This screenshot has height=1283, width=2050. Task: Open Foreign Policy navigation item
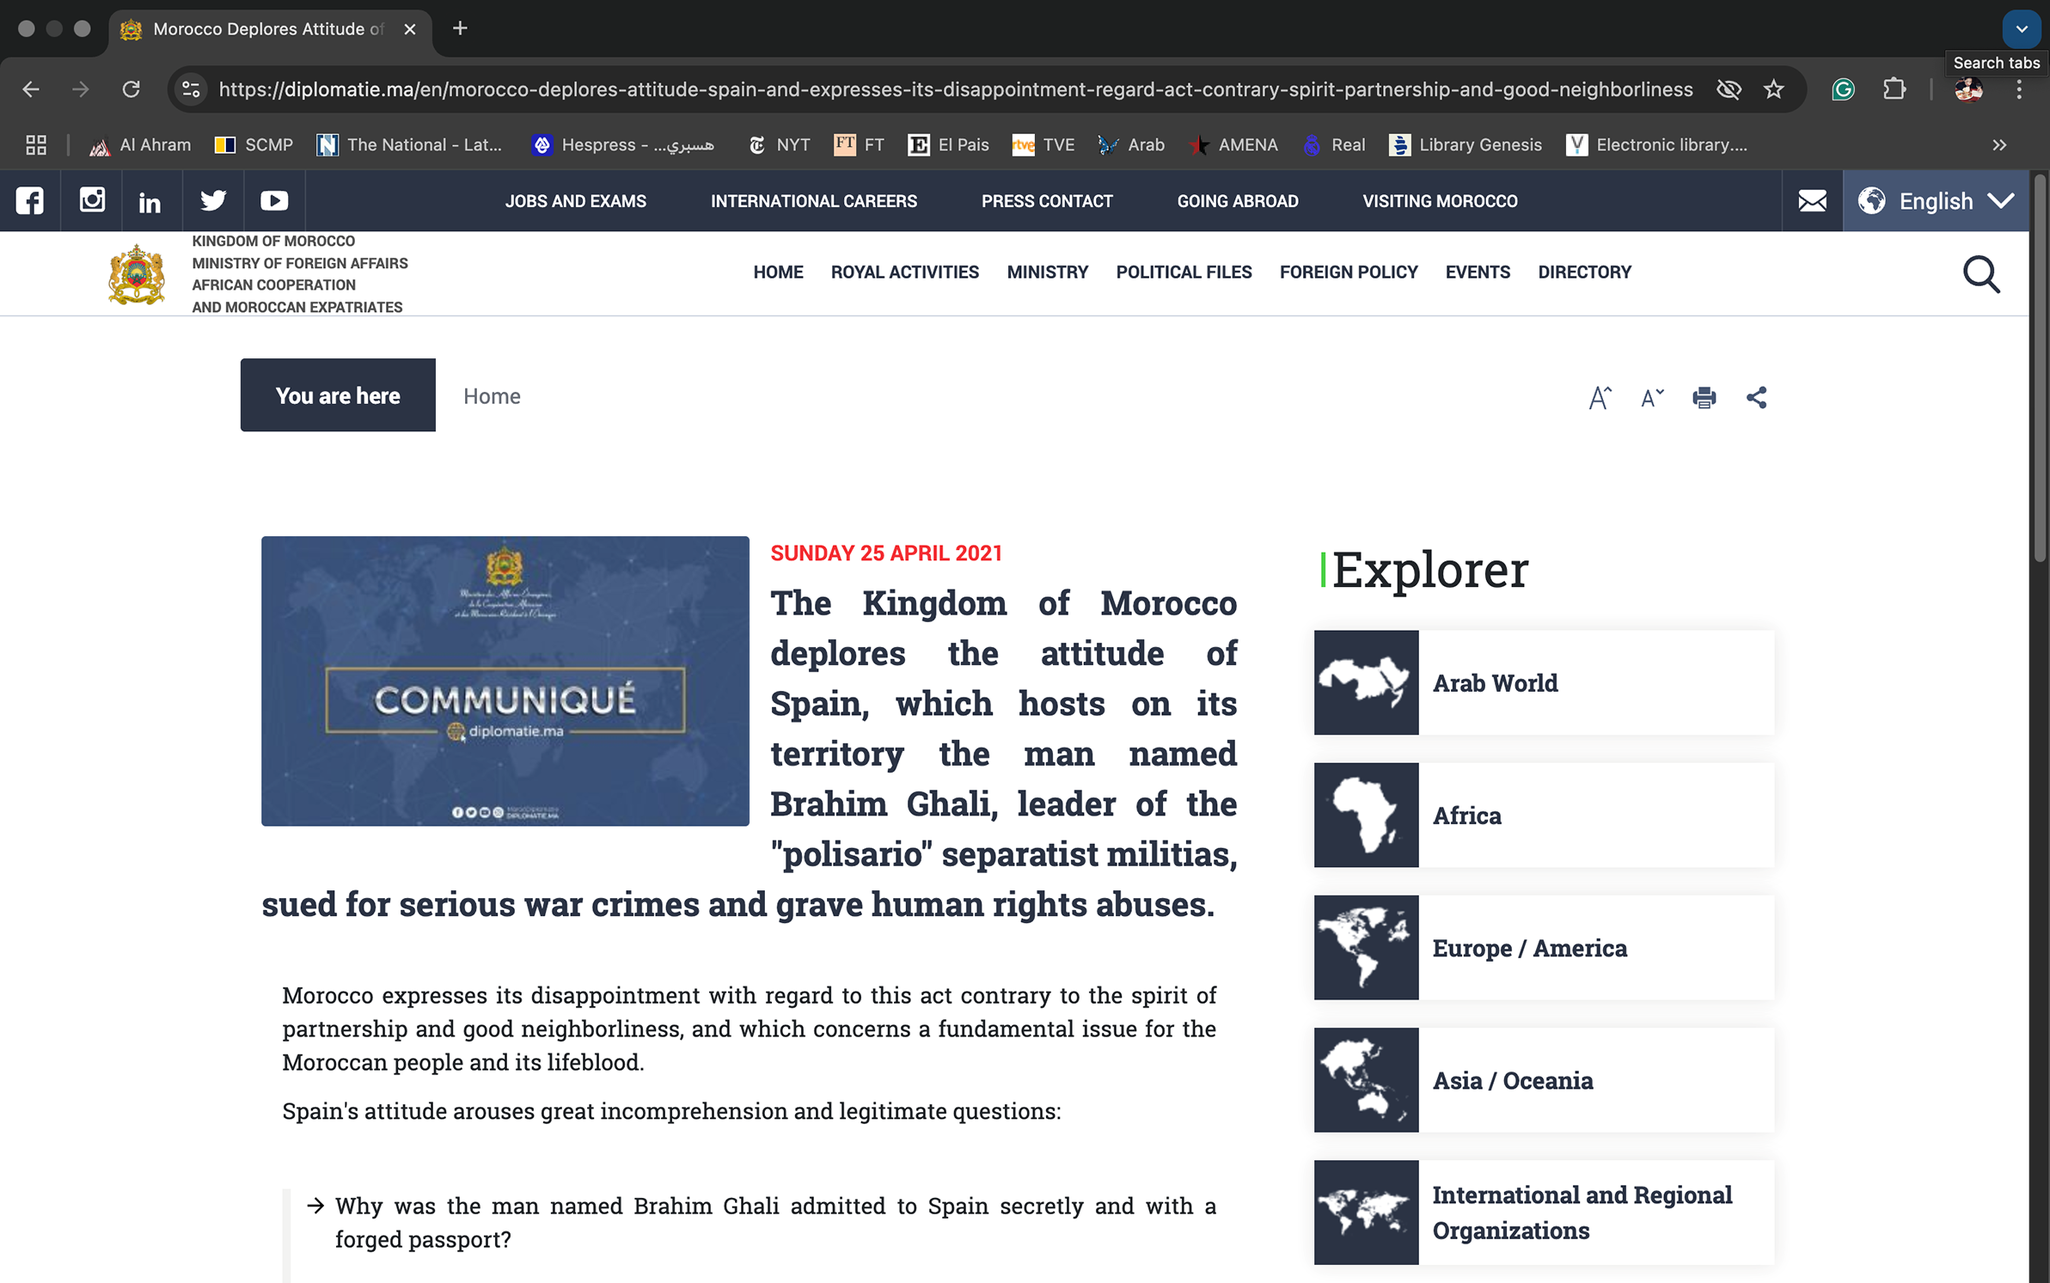1349,272
